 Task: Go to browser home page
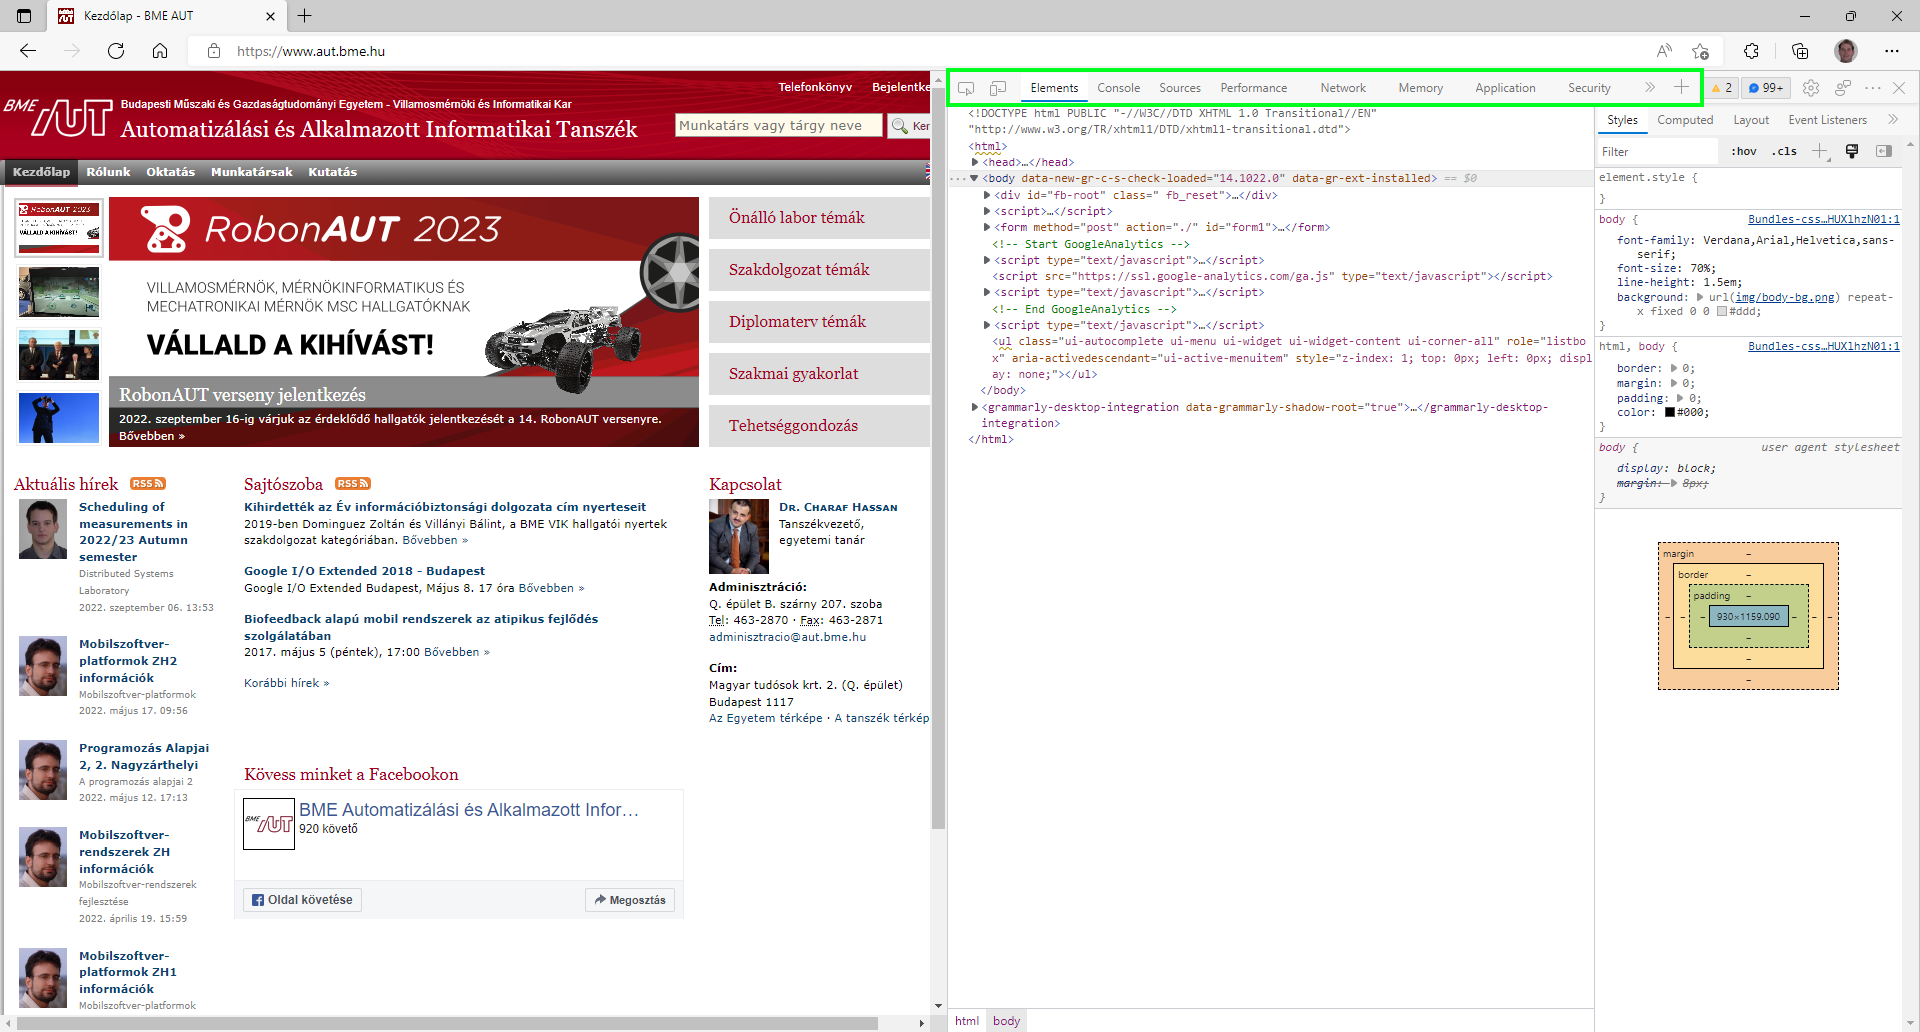(160, 51)
